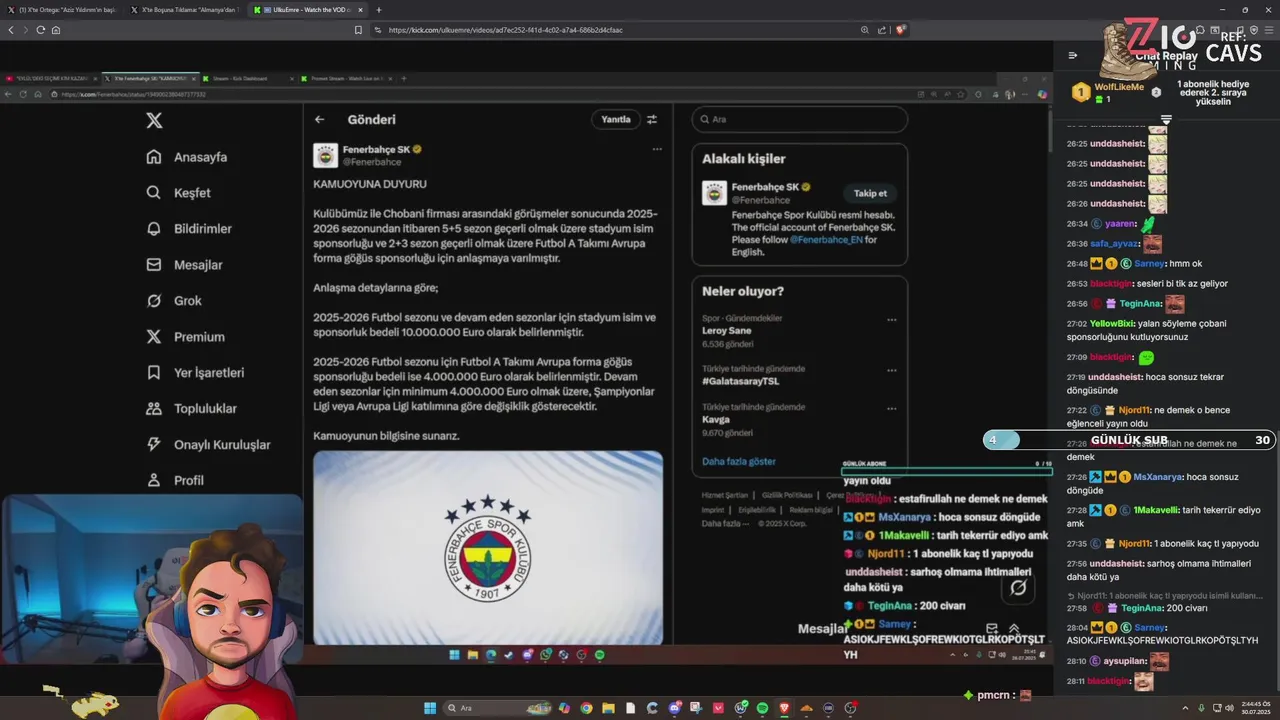The image size is (1280, 720).
Task: Open Spotify from the taskbar
Action: pyautogui.click(x=762, y=708)
